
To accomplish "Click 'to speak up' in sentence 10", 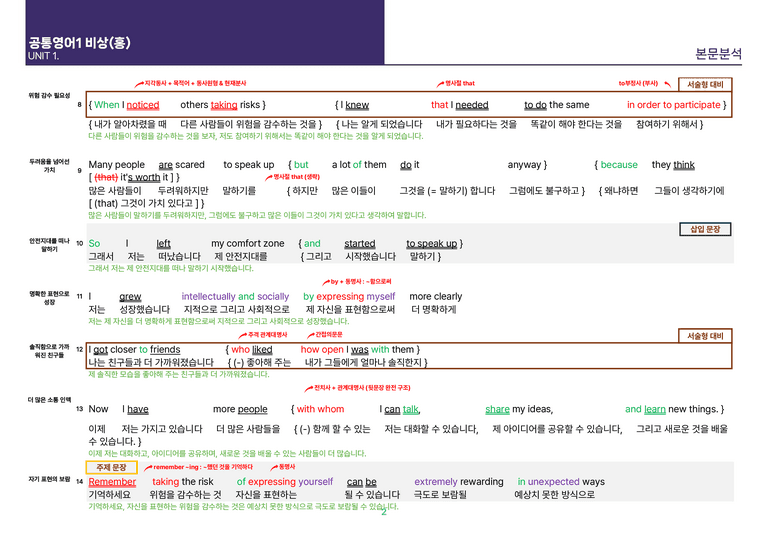I will pyautogui.click(x=432, y=243).
